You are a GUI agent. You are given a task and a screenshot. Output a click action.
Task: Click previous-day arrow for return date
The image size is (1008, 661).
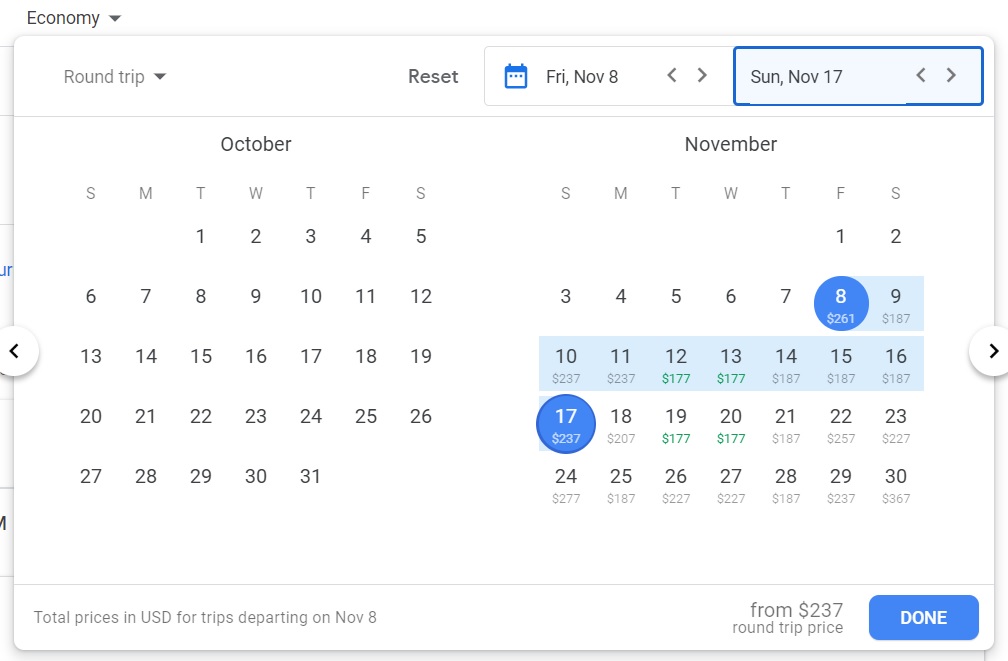921,75
